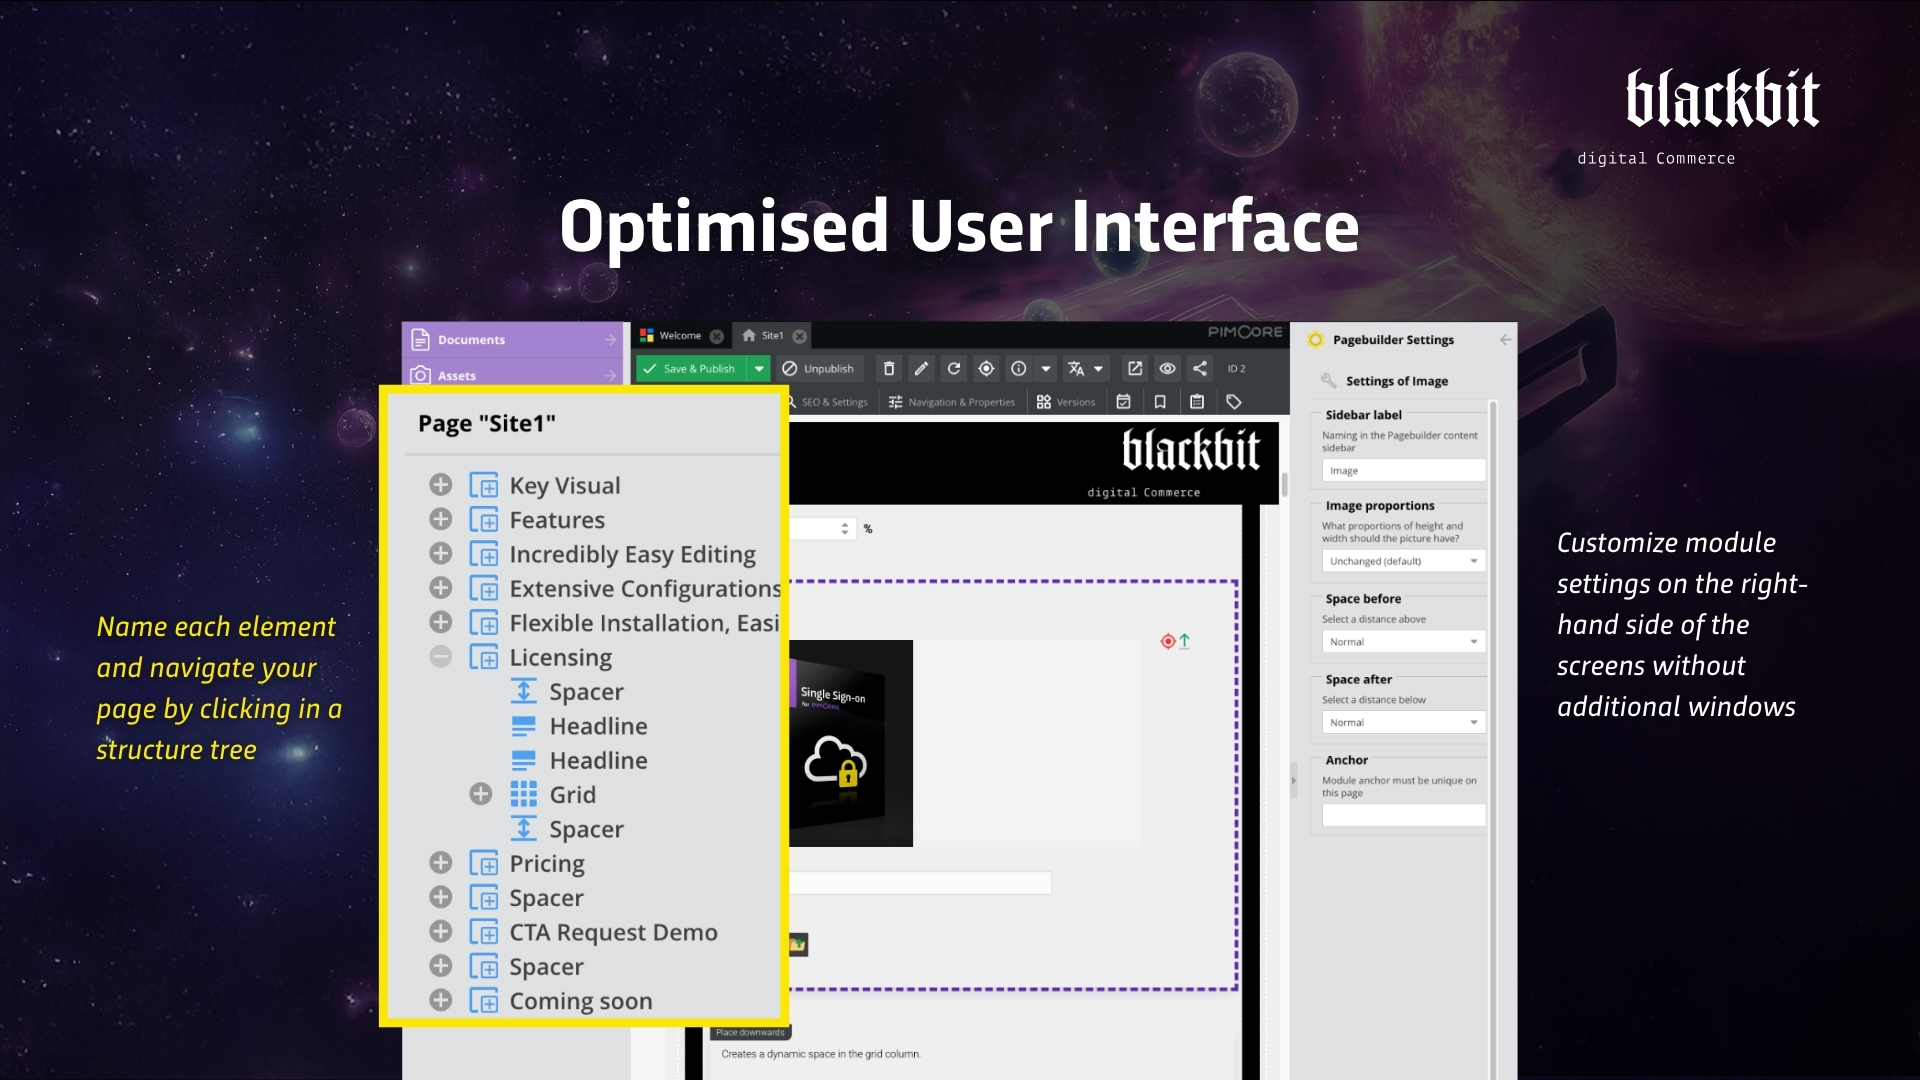The height and width of the screenshot is (1080, 1920).
Task: Open the Image proportions dropdown
Action: coord(1473,561)
